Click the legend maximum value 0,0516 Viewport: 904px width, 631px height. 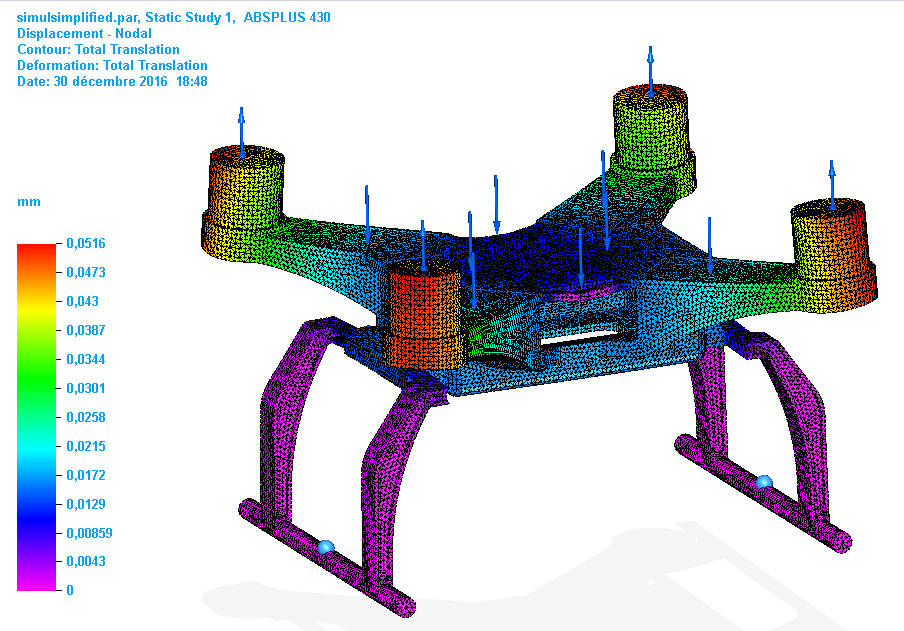[86, 243]
